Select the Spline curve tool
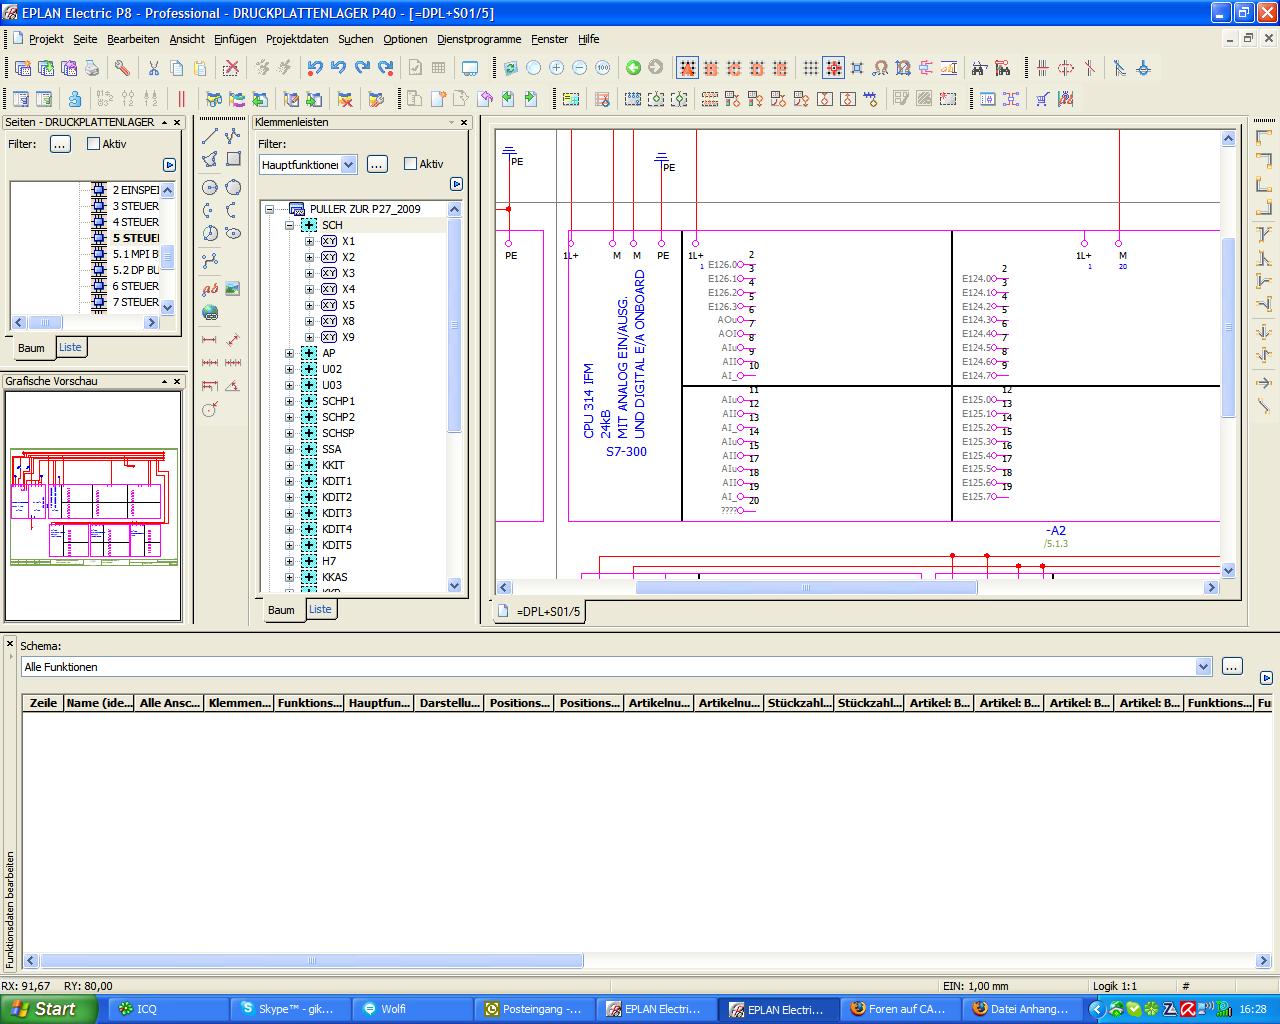 click(x=210, y=261)
